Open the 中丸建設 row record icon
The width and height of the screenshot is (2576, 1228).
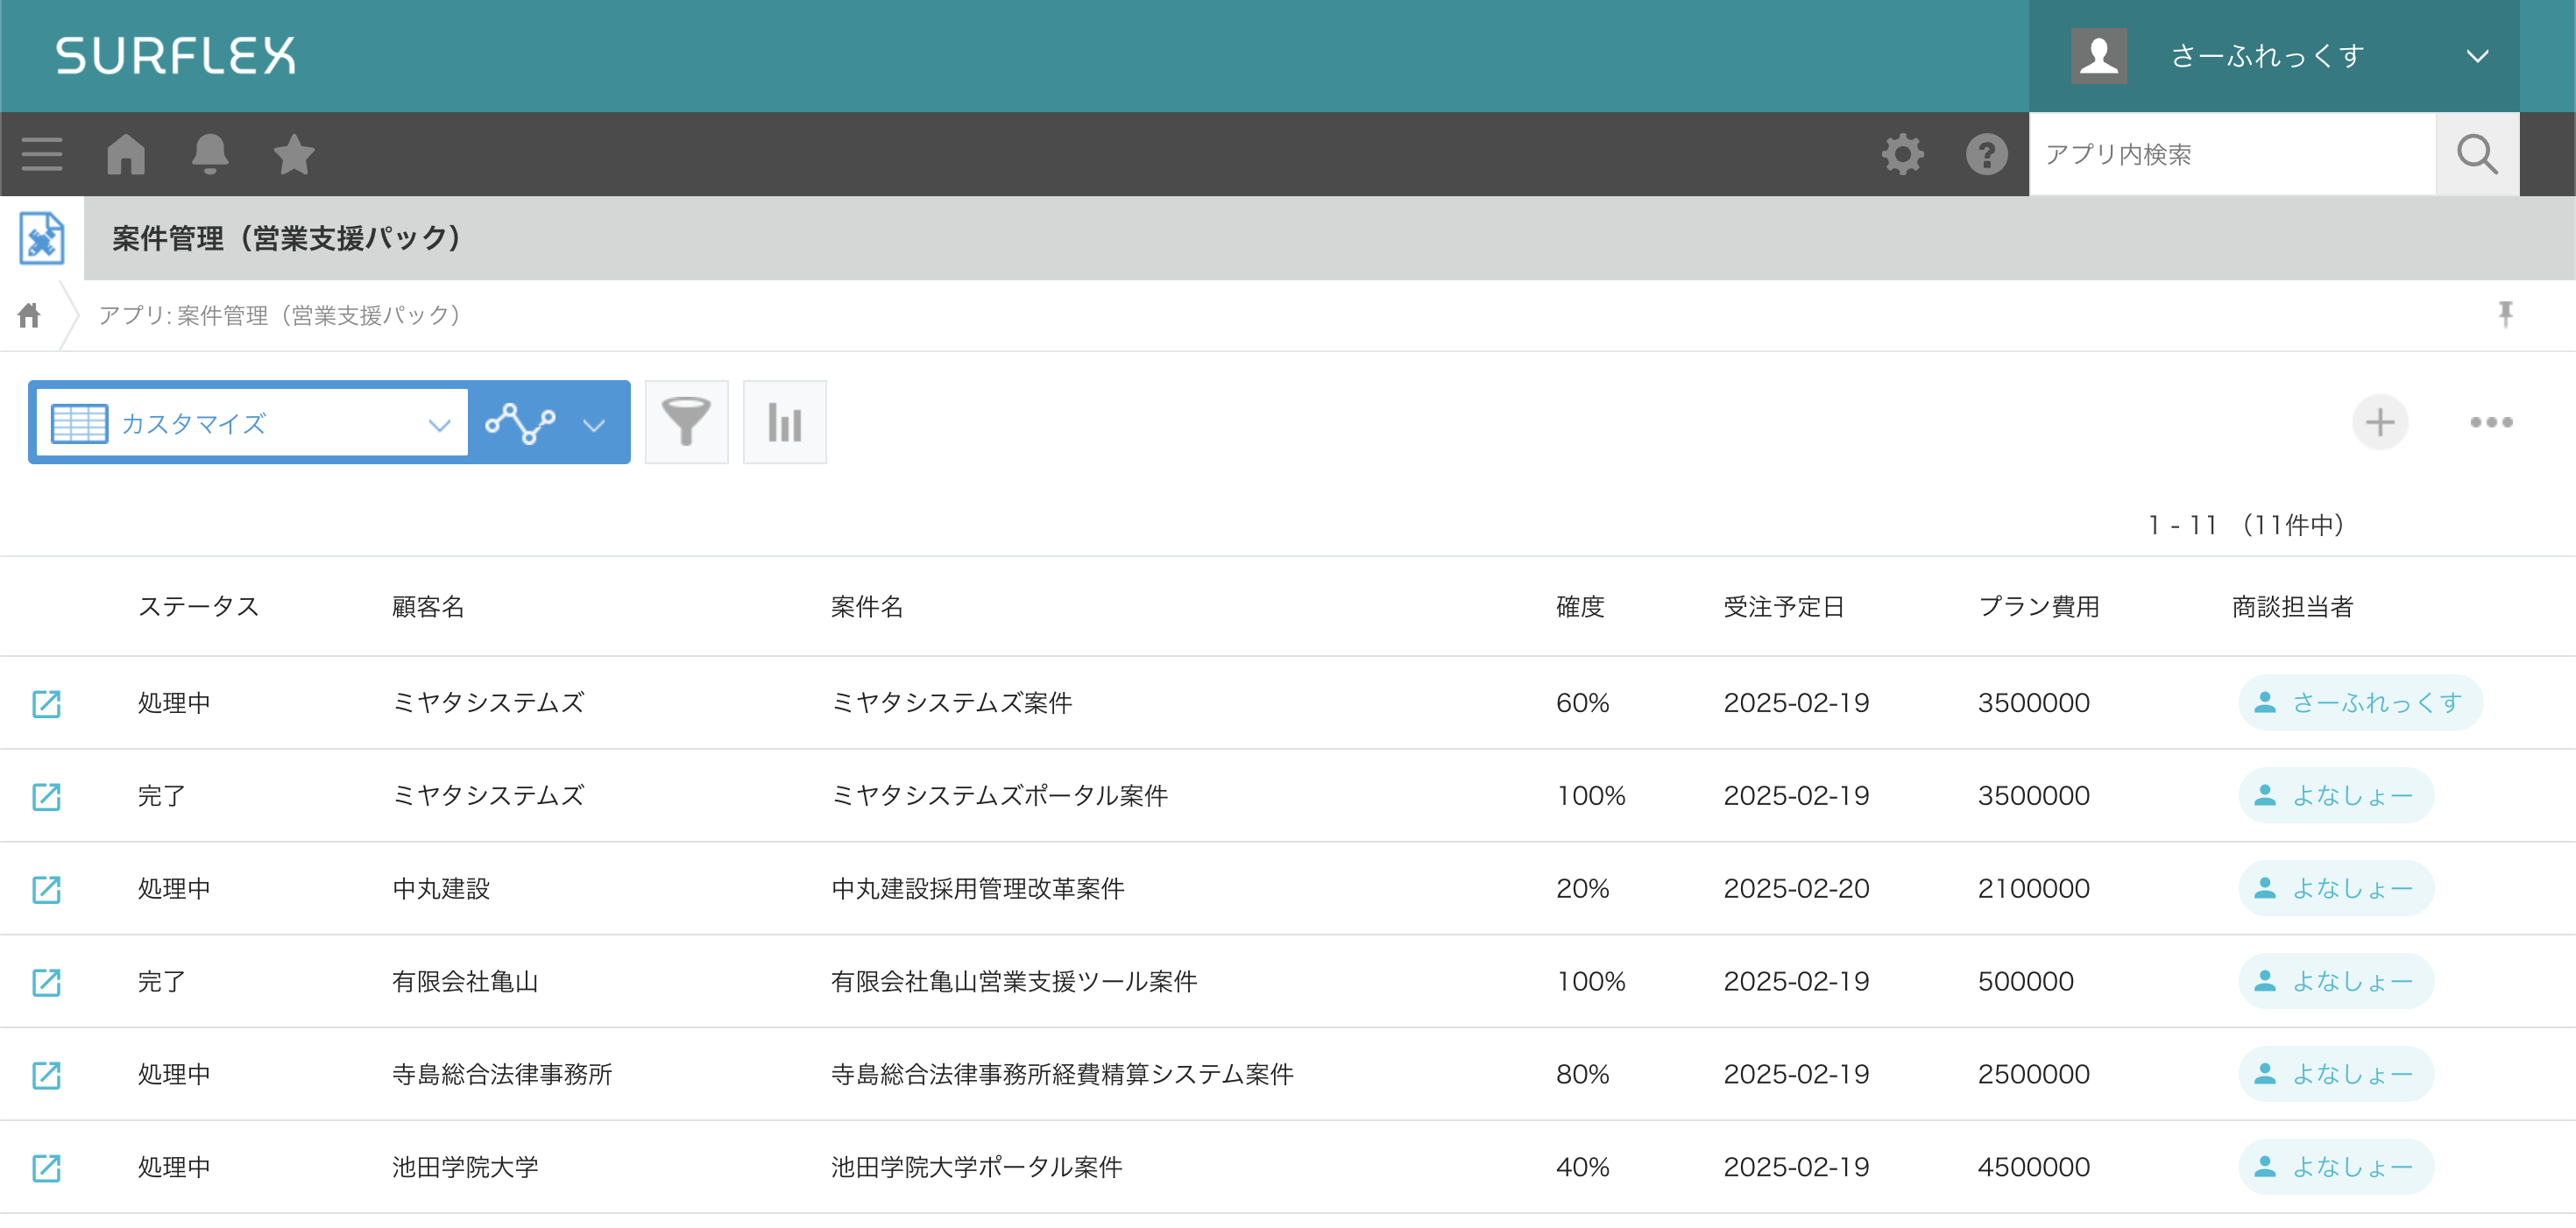point(47,888)
